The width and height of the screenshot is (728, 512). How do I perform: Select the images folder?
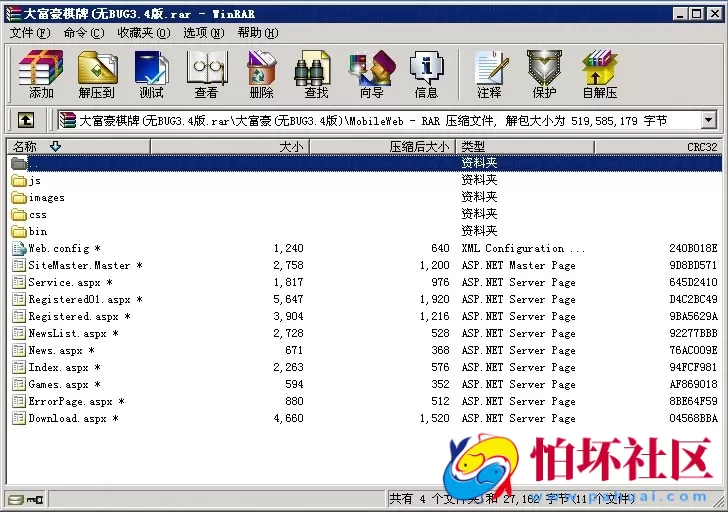coord(46,197)
